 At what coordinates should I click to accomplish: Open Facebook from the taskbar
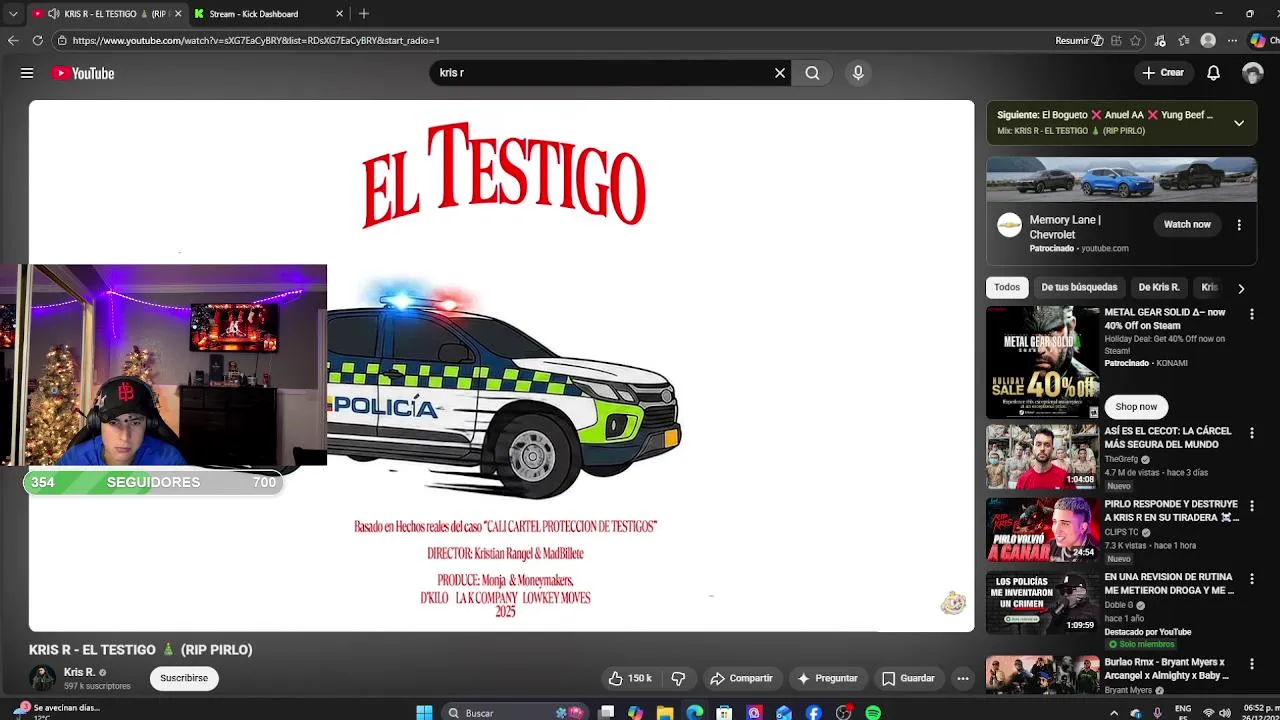[x=814, y=712]
